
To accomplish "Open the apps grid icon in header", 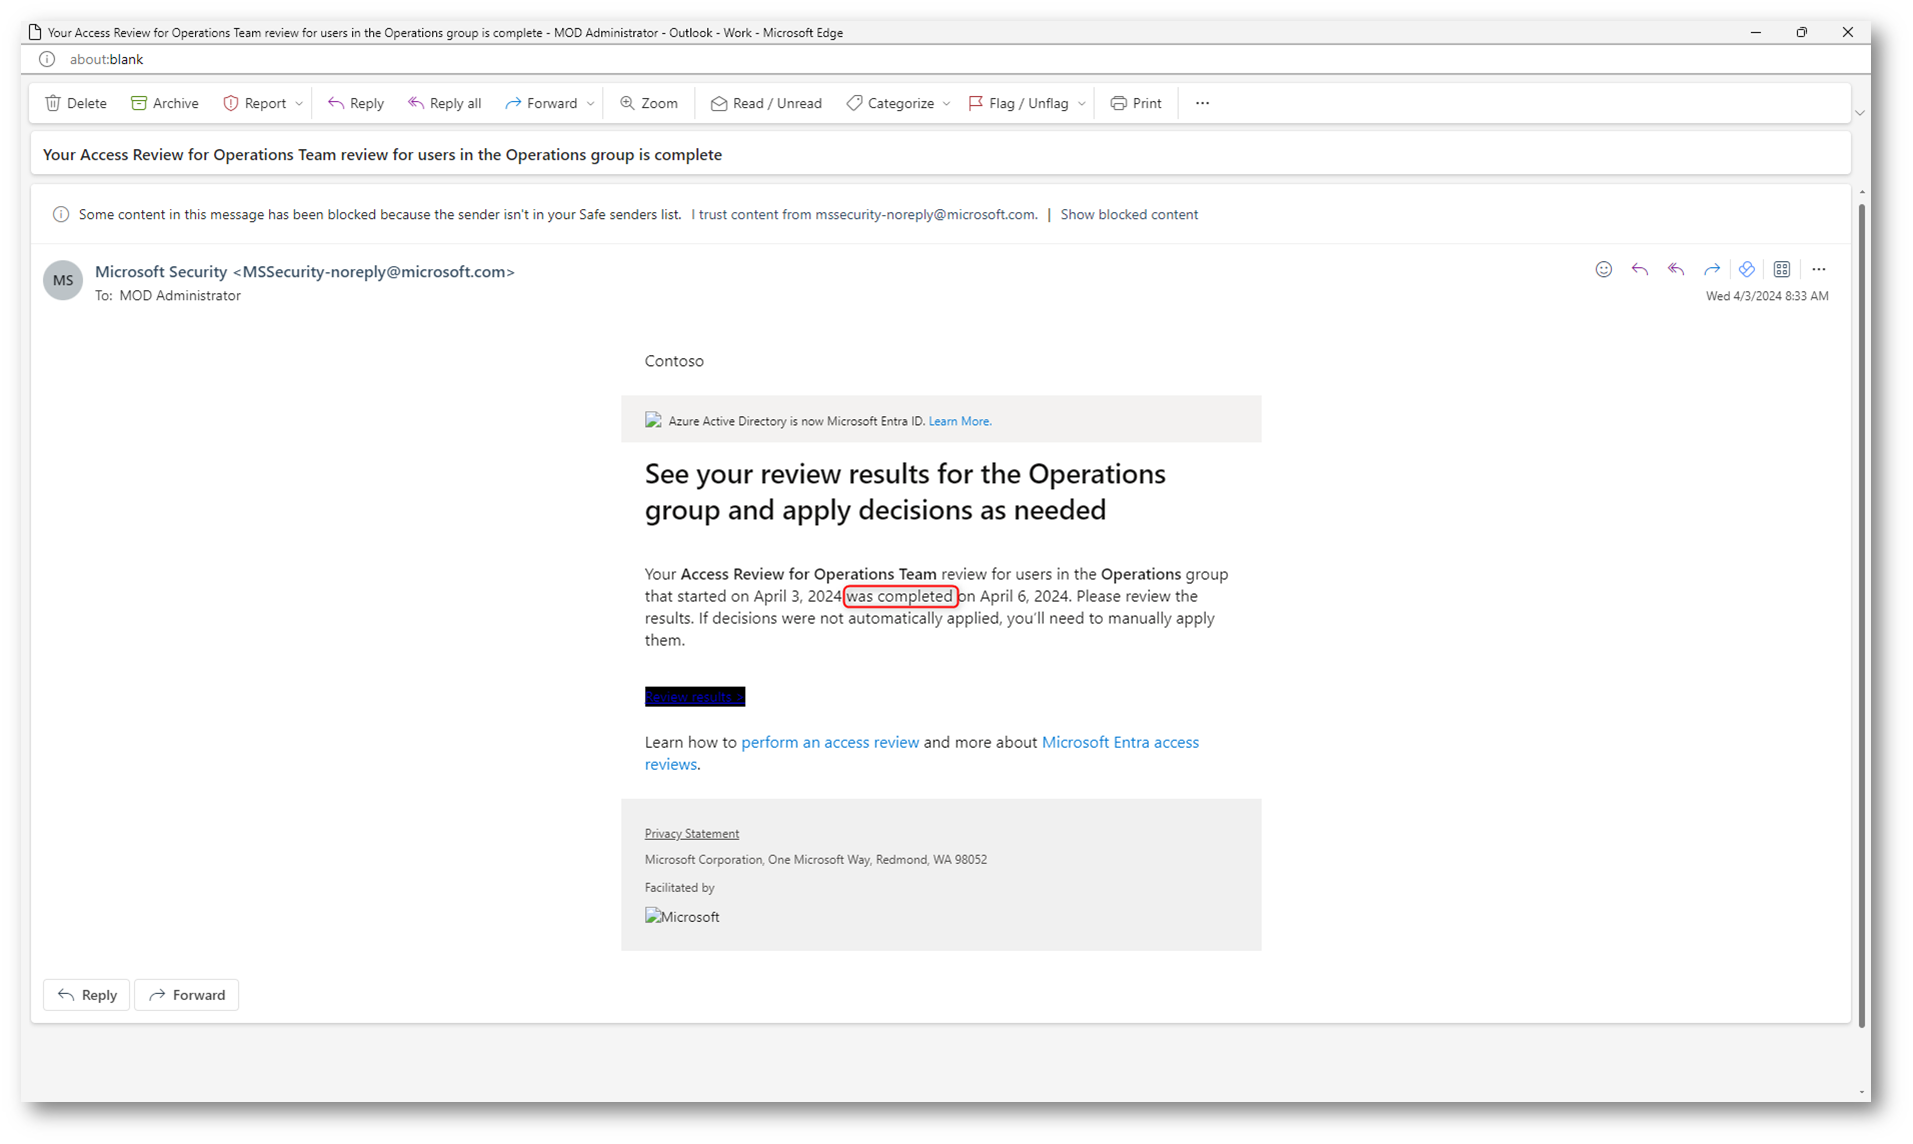I will 1782,269.
